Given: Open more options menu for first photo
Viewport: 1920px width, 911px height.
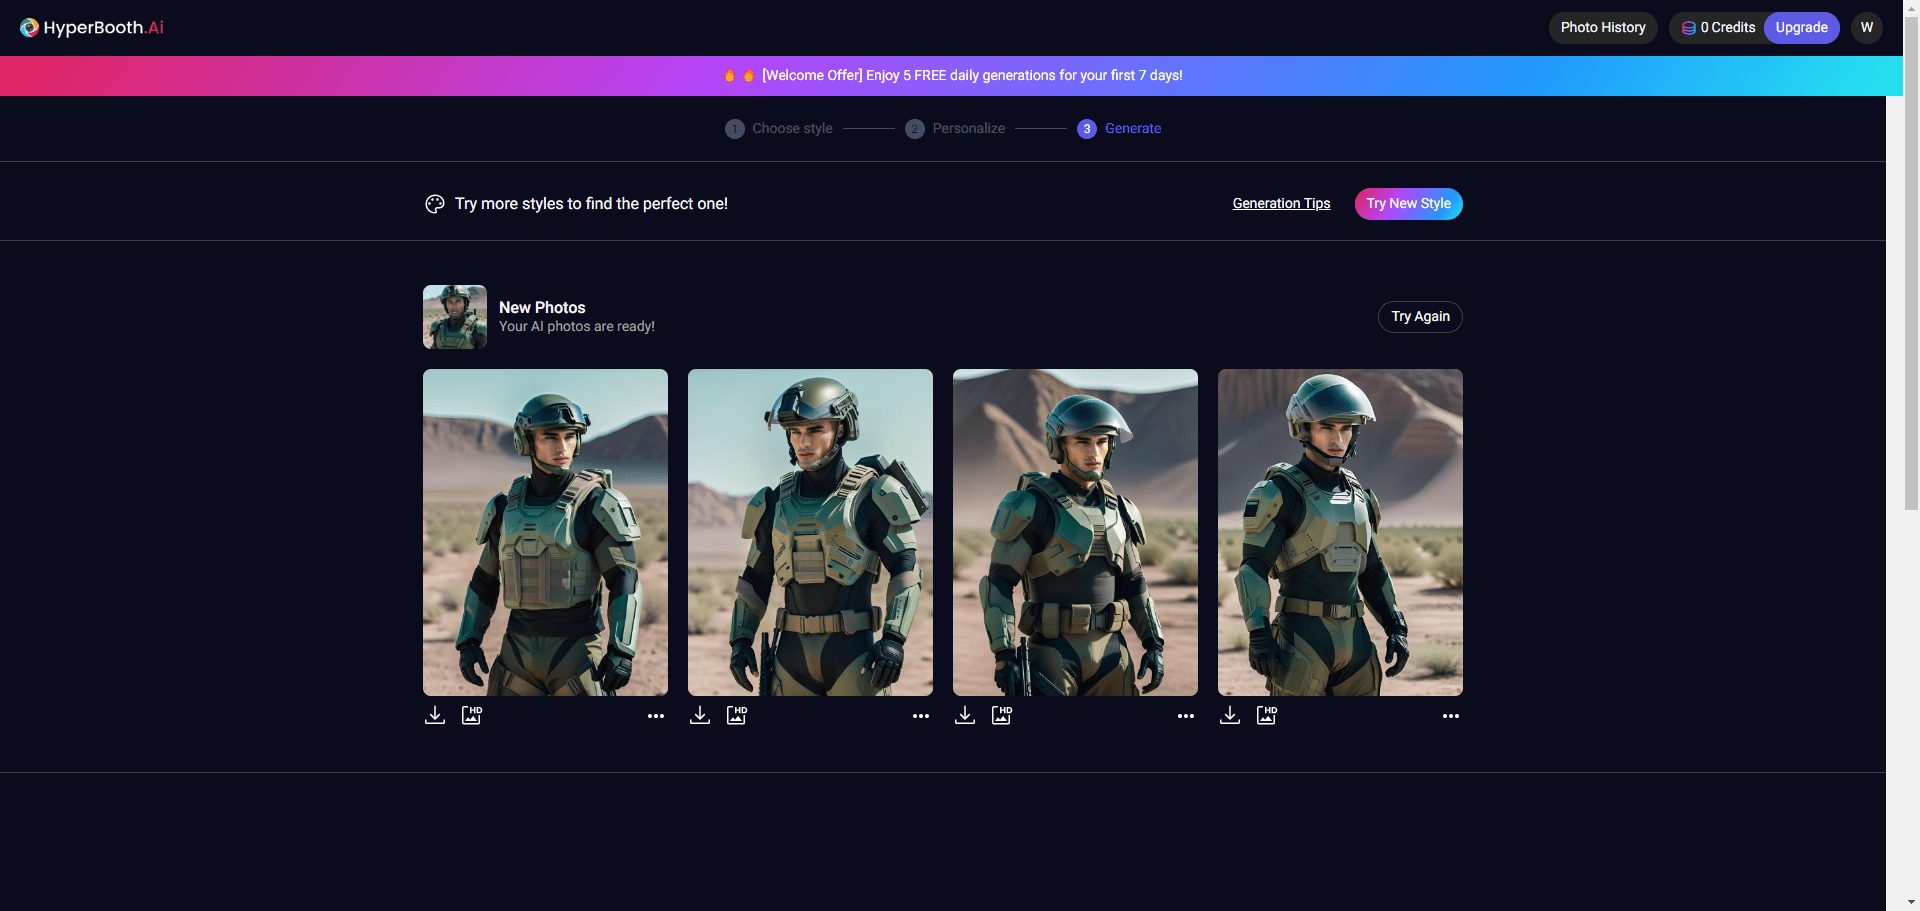Looking at the screenshot, I should click(x=656, y=716).
